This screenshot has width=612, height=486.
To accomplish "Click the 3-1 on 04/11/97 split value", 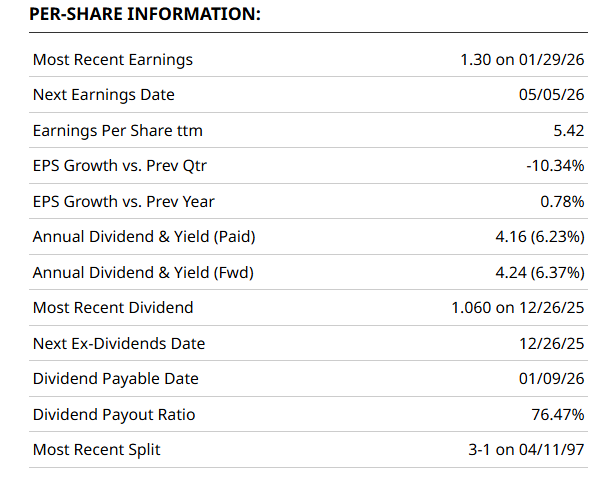I will coord(526,449).
